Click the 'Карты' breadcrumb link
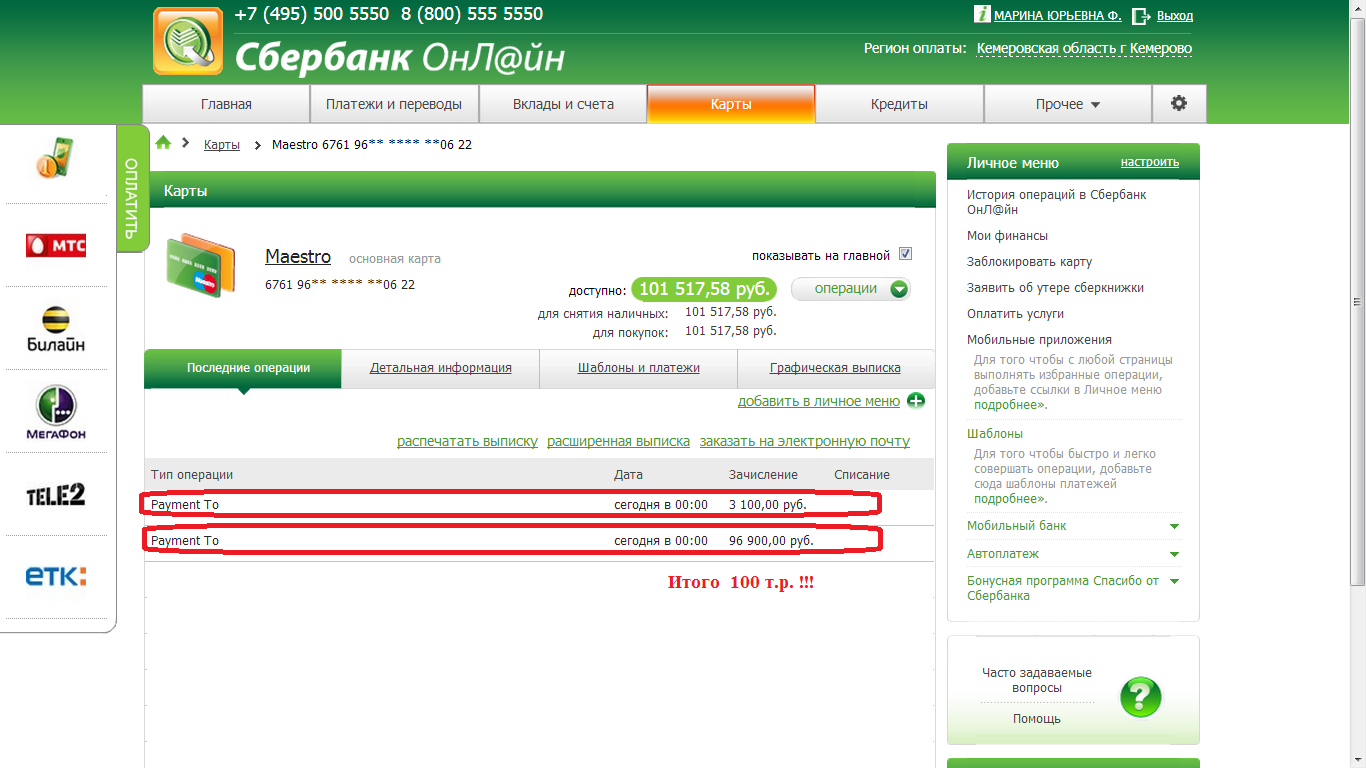Screen dimensions: 1366x768 [x=222, y=144]
